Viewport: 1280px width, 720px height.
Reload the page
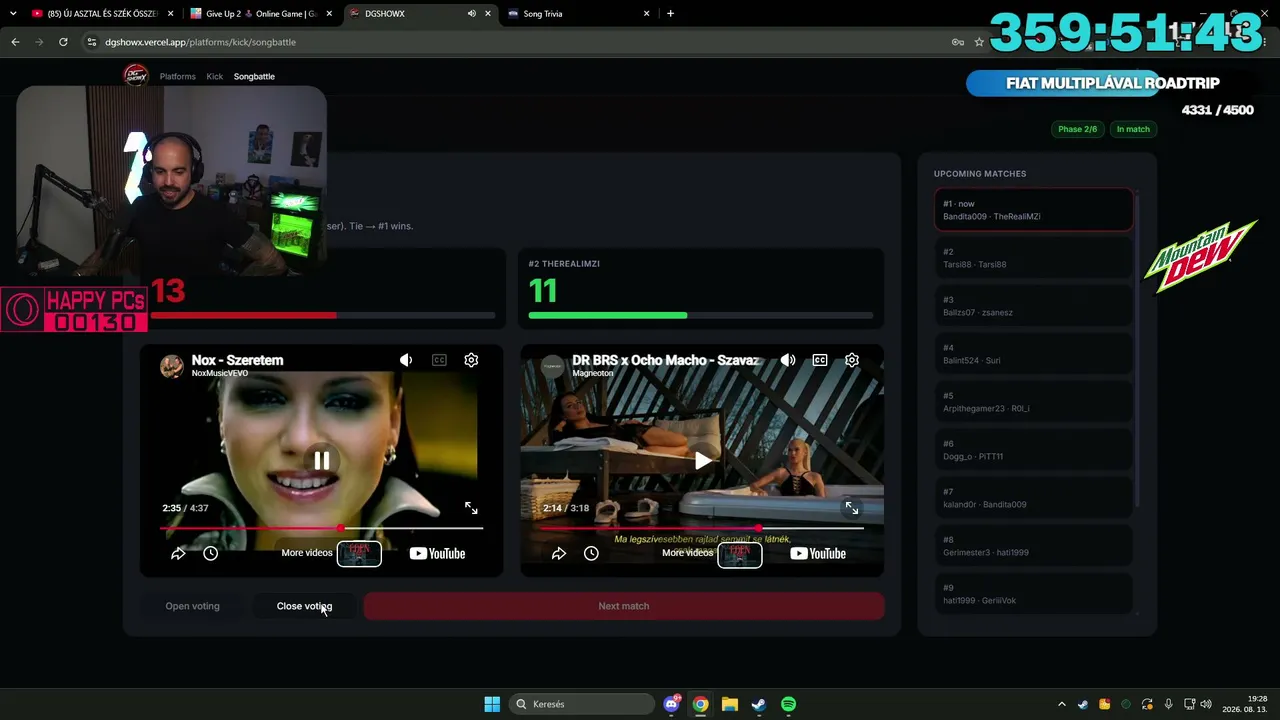click(63, 42)
